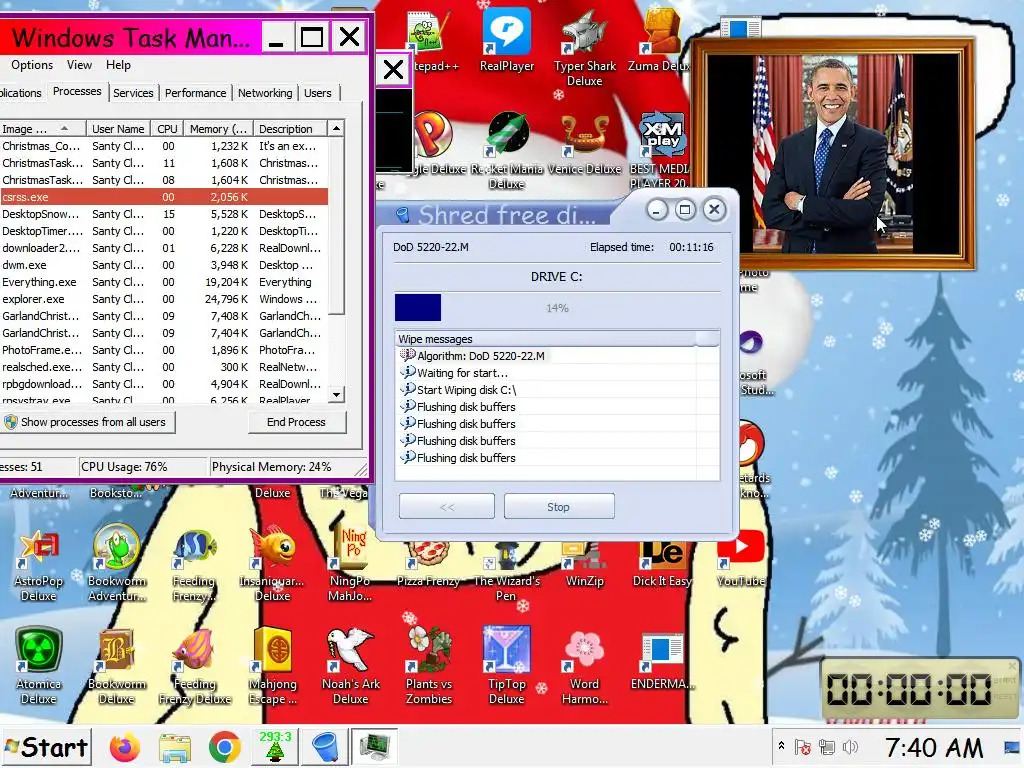Open the RealPlayer desktop shortcut

(507, 39)
